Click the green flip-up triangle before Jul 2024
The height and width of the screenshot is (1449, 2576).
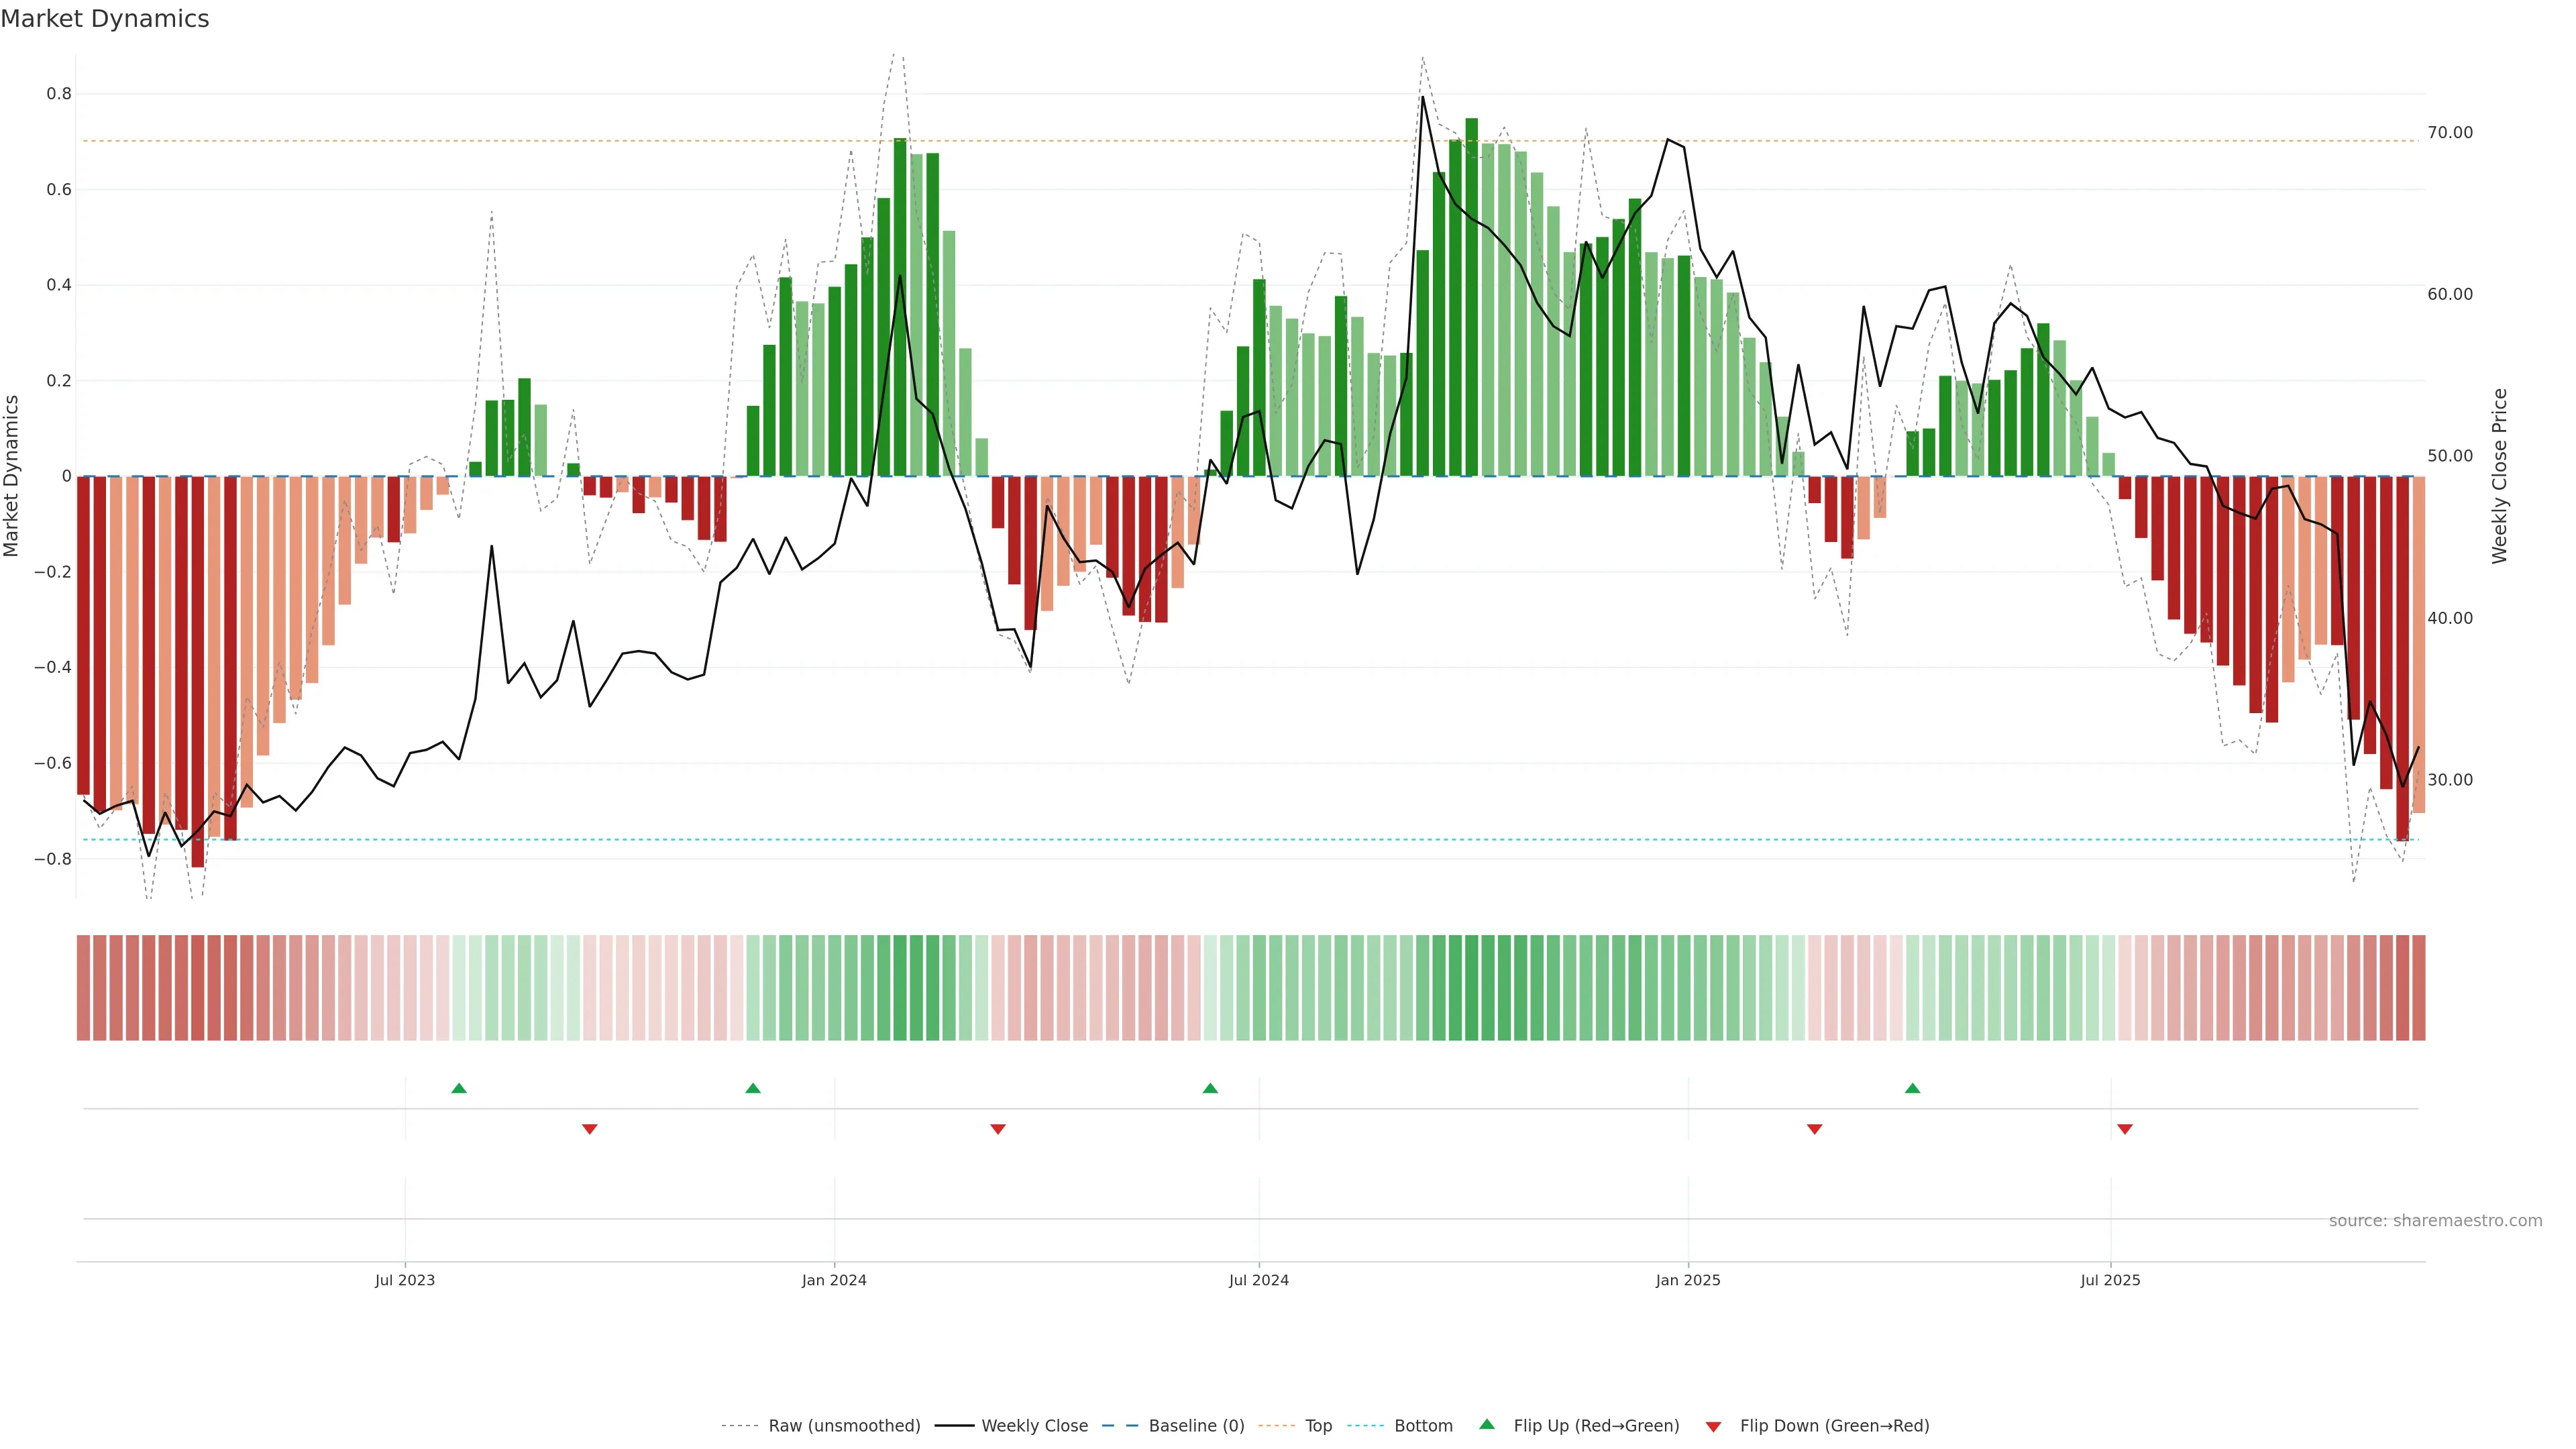pos(1210,1088)
